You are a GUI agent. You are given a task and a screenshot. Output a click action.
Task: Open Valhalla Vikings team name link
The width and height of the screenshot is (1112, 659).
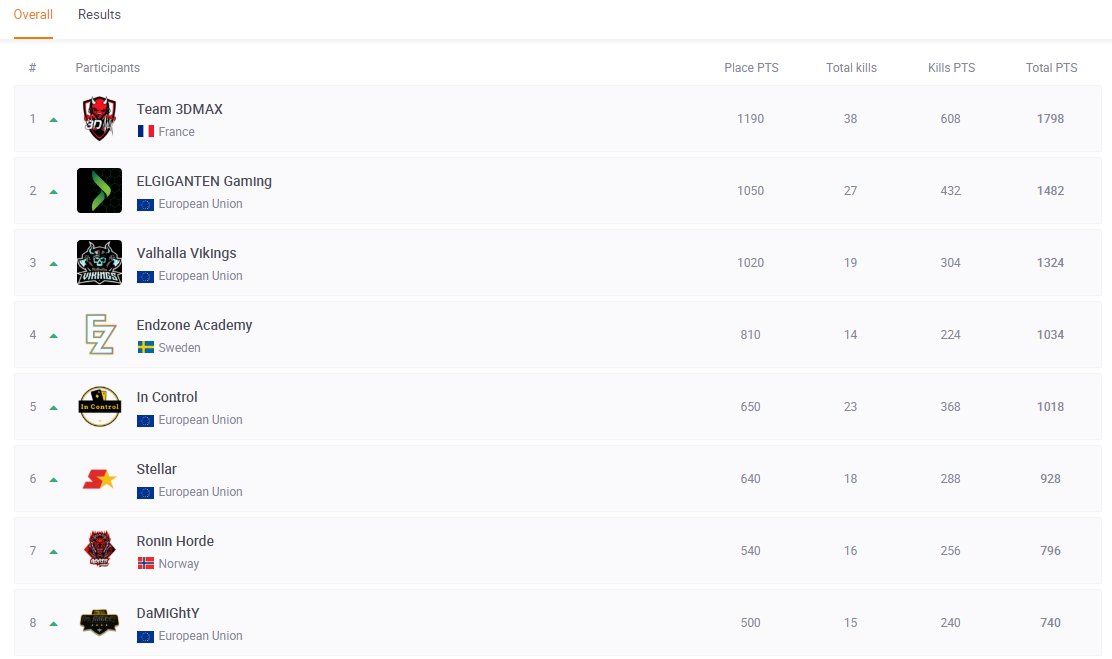pos(187,253)
